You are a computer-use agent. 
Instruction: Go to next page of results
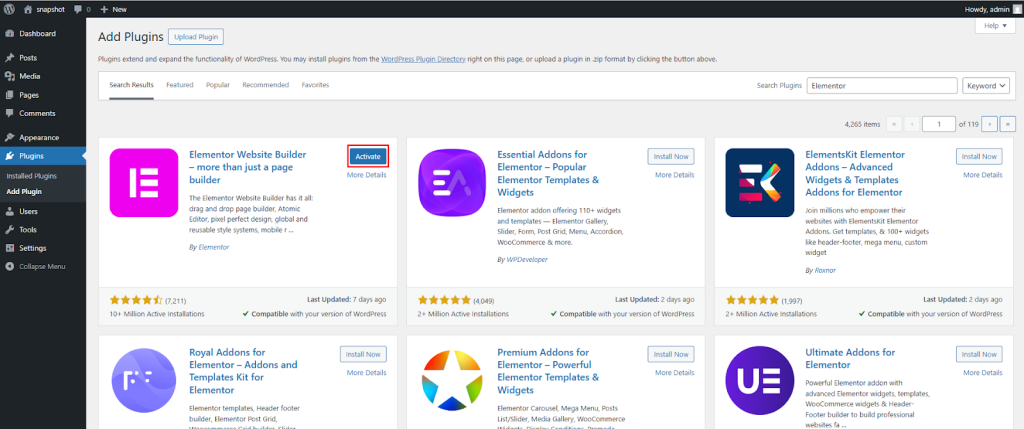pyautogui.click(x=990, y=124)
